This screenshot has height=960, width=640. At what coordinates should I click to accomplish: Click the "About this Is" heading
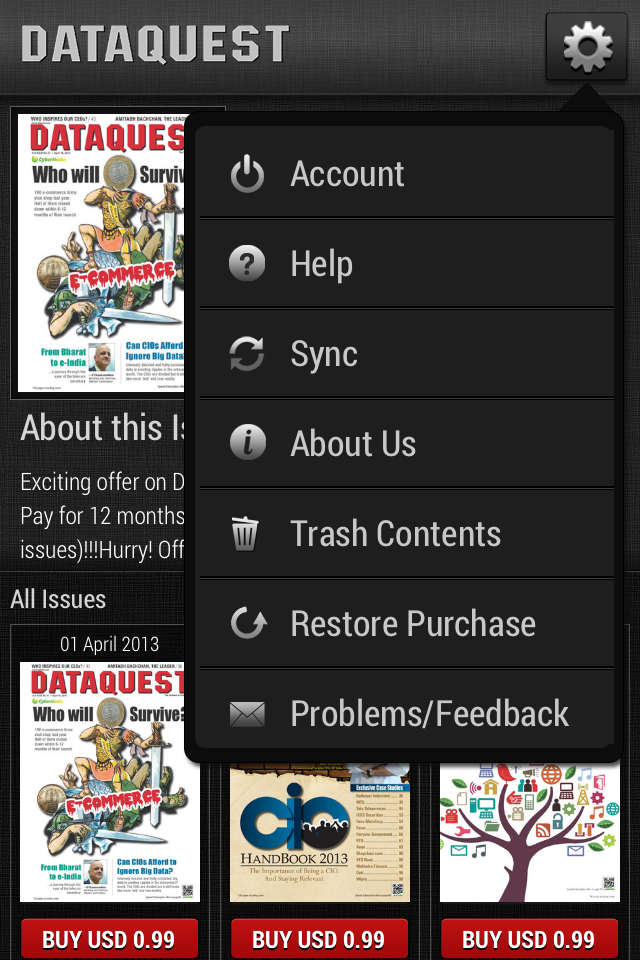(x=103, y=427)
